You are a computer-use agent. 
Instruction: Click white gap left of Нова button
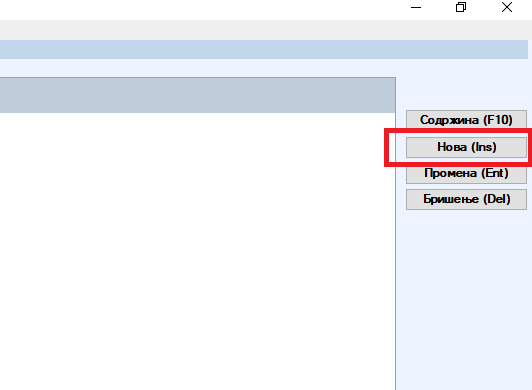pyautogui.click(x=397, y=147)
